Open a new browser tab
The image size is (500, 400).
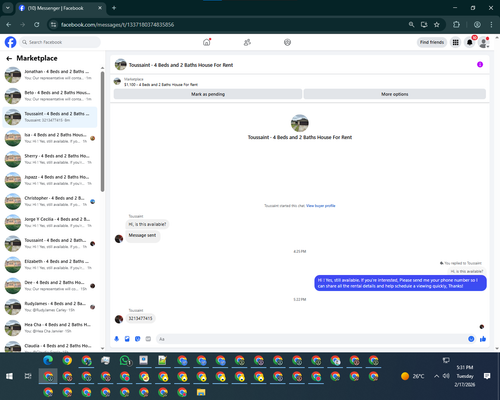tap(114, 8)
